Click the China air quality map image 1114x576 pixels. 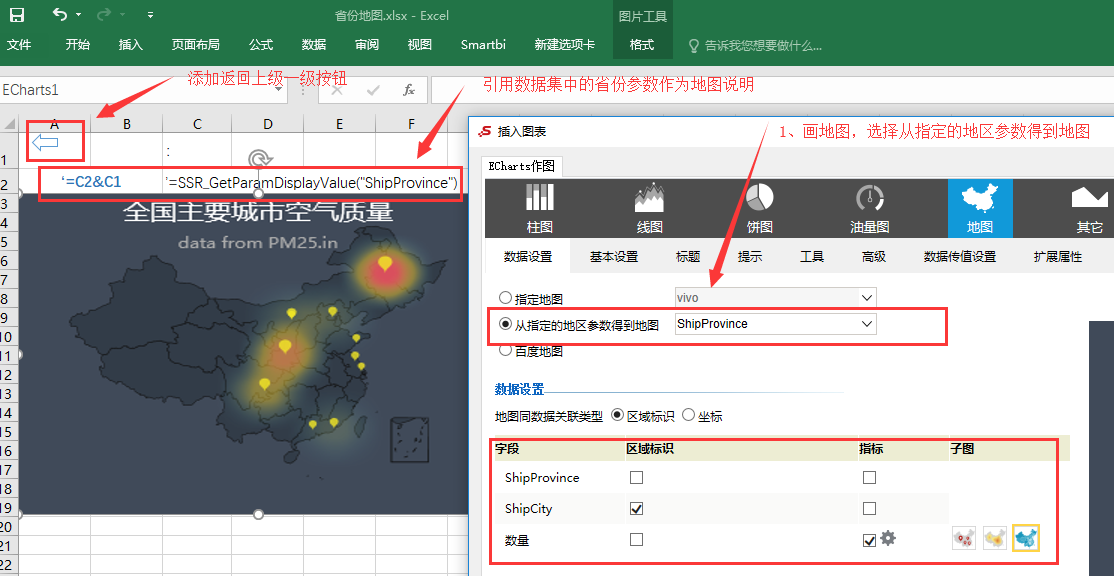tap(244, 352)
